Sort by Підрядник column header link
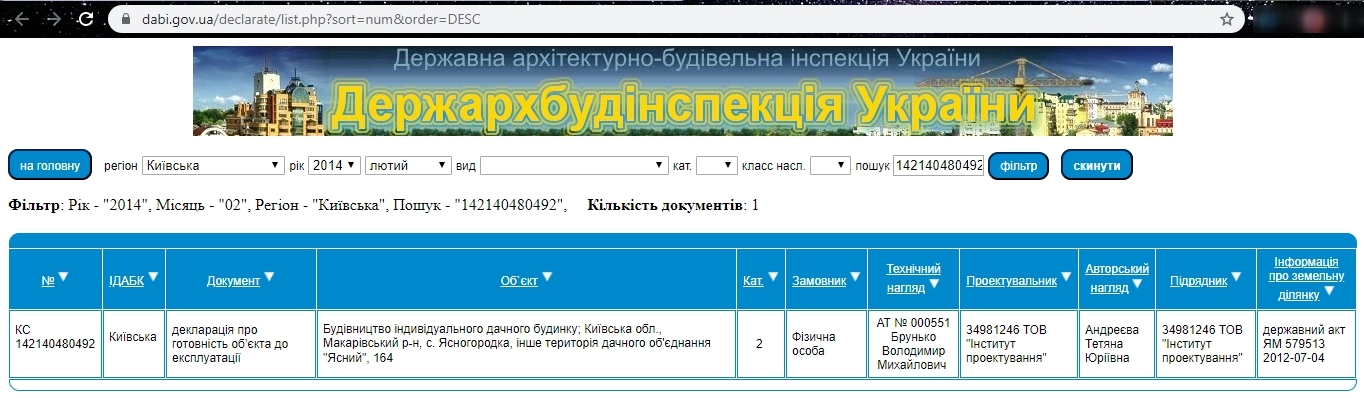This screenshot has height=398, width=1364. pos(1199,281)
